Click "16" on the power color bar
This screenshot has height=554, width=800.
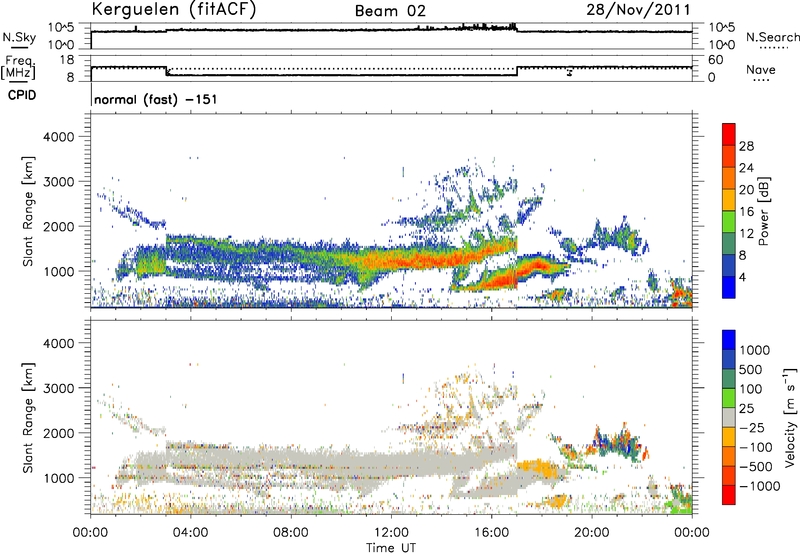pyautogui.click(x=746, y=212)
